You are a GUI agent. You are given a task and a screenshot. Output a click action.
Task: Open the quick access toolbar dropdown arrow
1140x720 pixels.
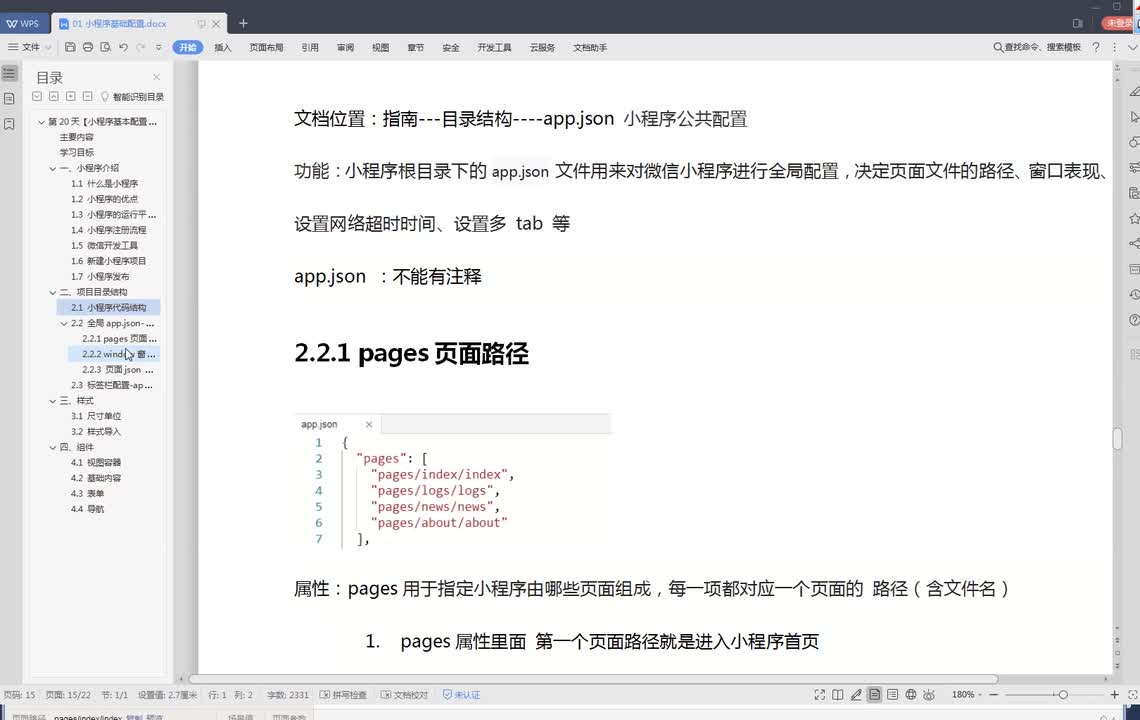[158, 47]
